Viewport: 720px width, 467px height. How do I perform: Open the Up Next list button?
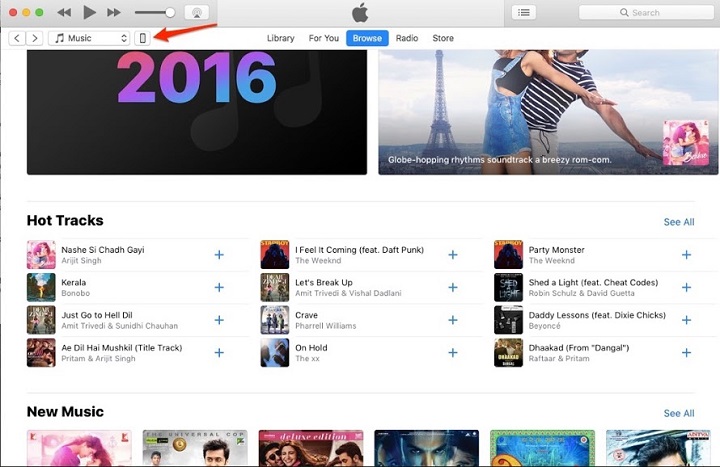523,12
